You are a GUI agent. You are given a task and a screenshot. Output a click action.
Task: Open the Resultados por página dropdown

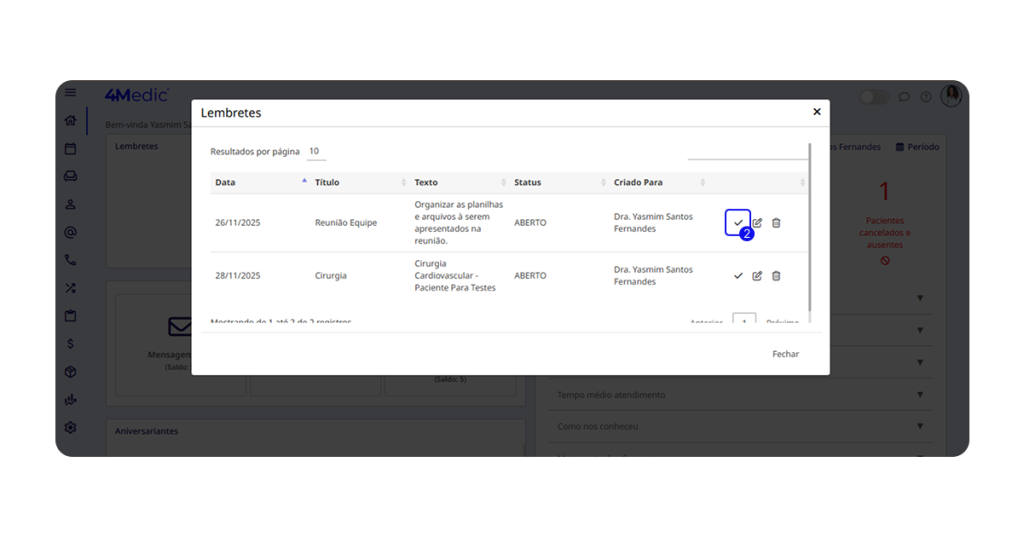point(315,152)
